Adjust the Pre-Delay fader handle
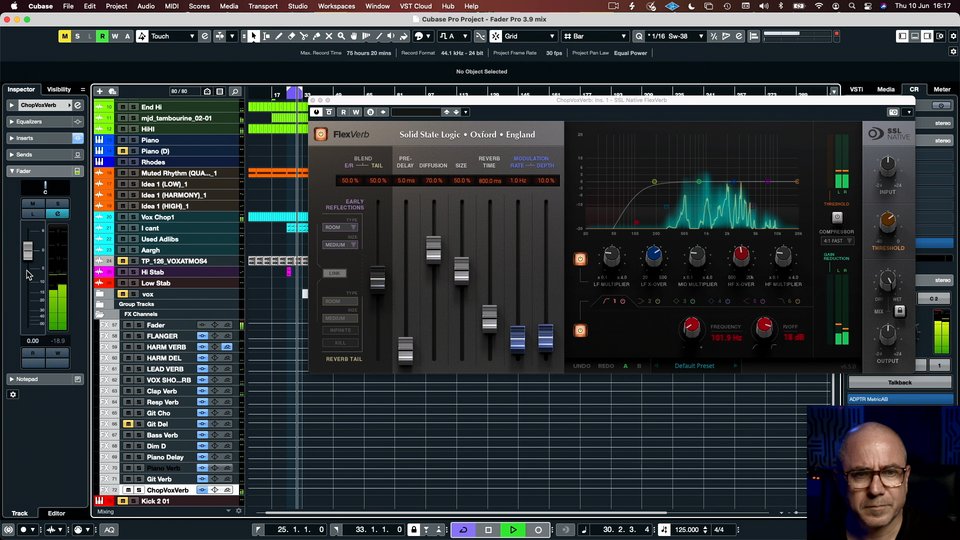 click(x=405, y=350)
